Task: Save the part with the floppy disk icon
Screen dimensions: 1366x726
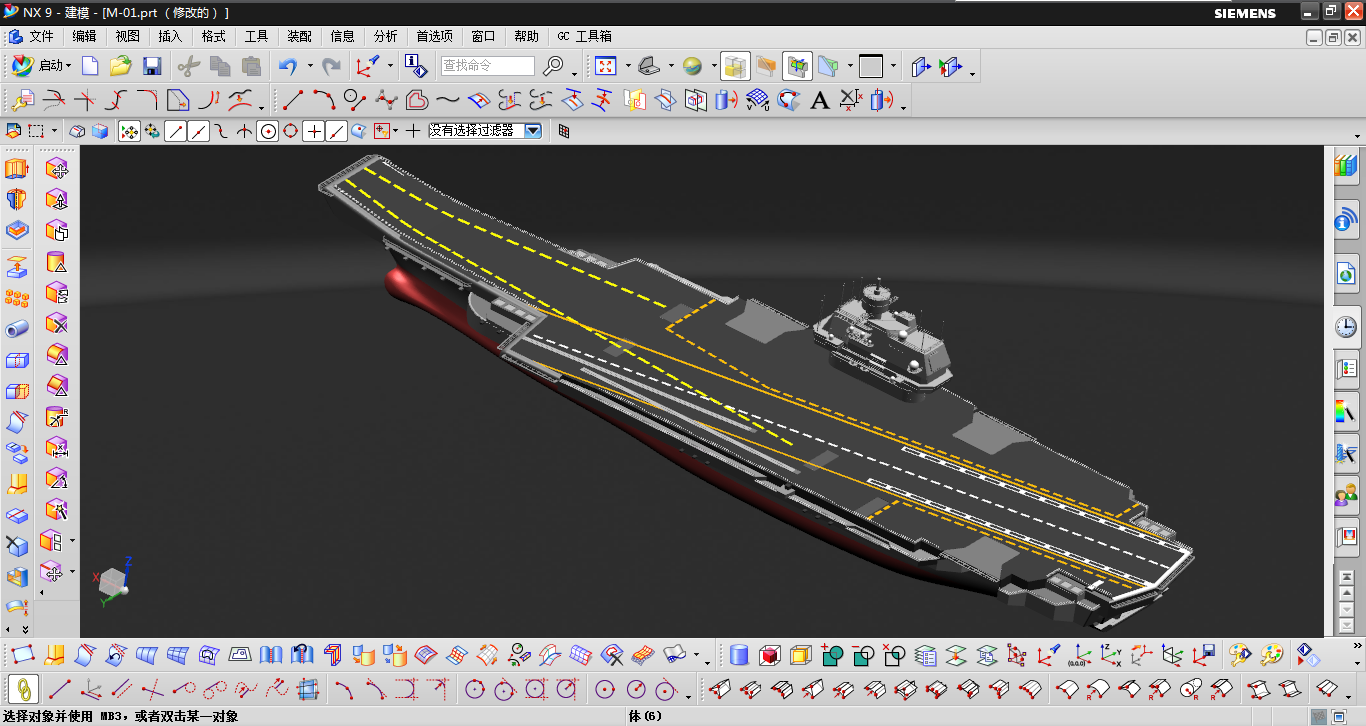Action: [152, 66]
